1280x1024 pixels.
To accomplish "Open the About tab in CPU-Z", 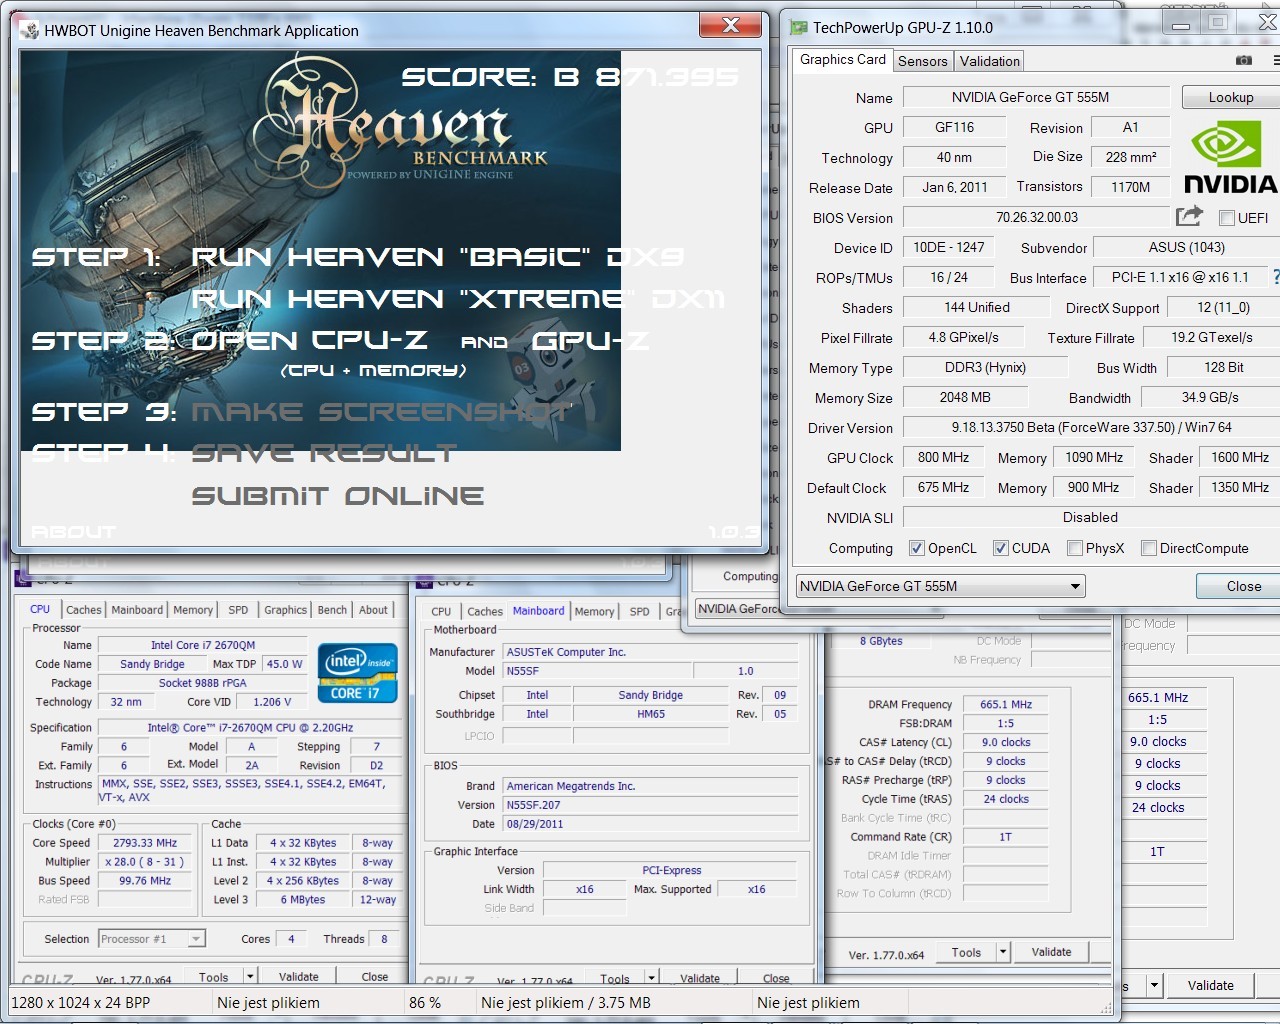I will [x=373, y=609].
